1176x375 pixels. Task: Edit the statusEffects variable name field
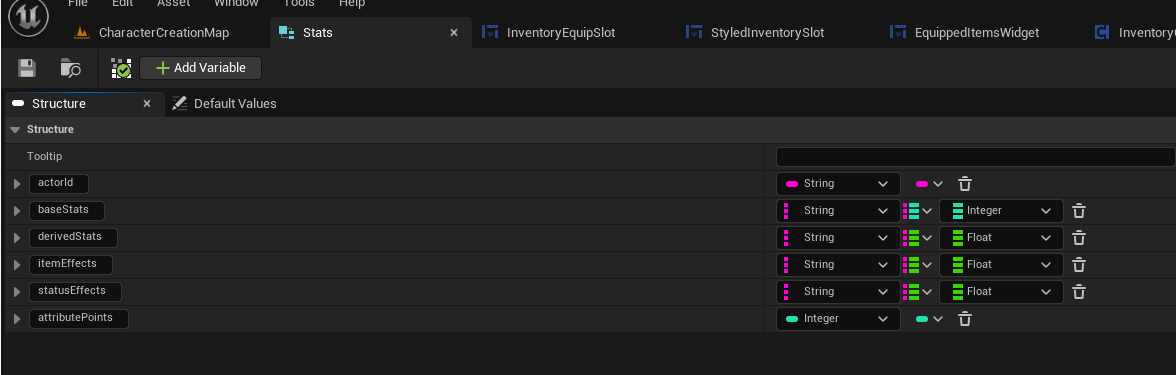pyautogui.click(x=75, y=291)
